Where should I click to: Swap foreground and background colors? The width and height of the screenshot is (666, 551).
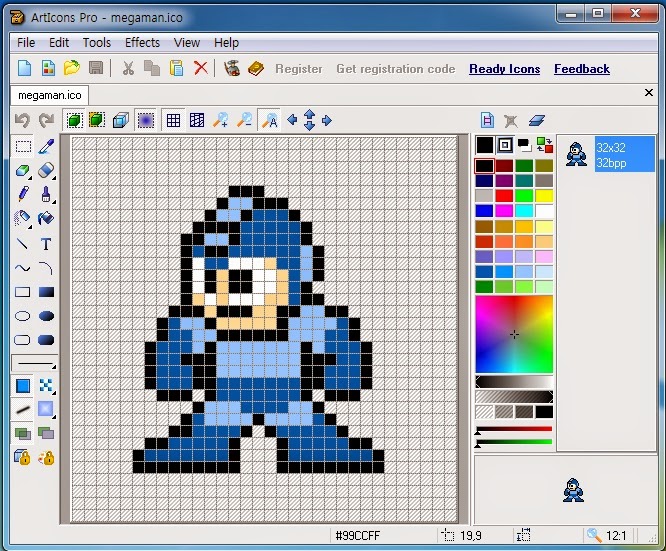(545, 145)
